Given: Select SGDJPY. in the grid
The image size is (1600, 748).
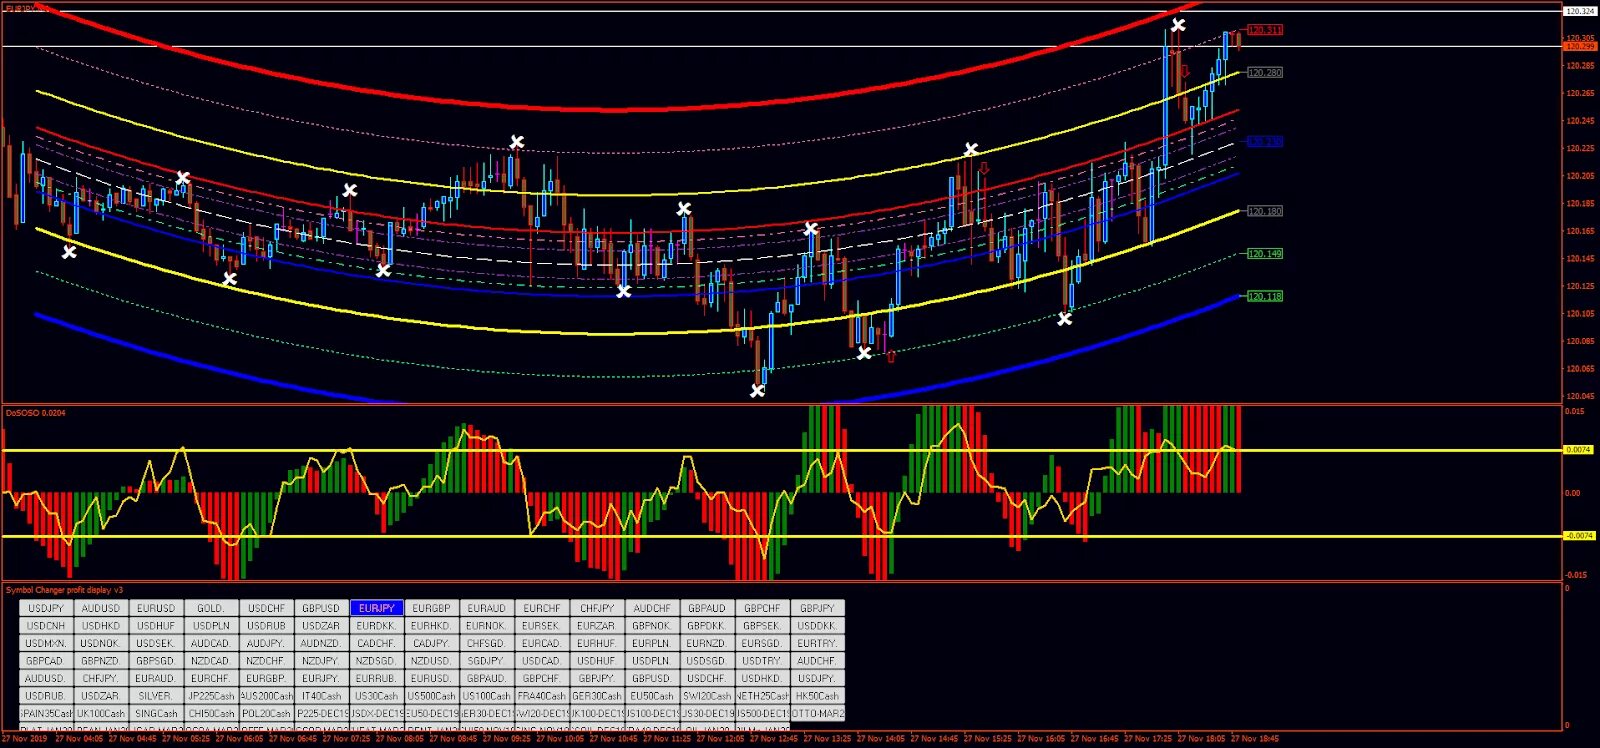Looking at the screenshot, I should click(486, 661).
